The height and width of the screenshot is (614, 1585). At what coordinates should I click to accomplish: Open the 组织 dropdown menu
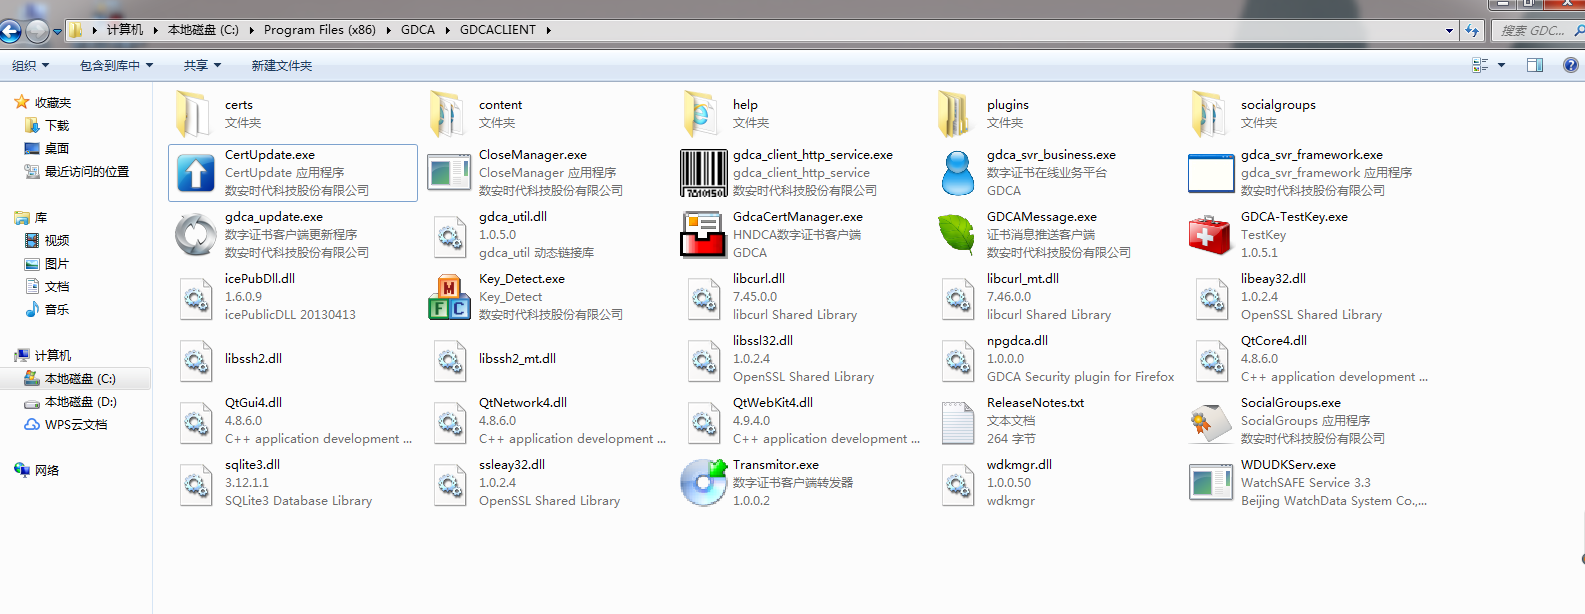[x=30, y=65]
